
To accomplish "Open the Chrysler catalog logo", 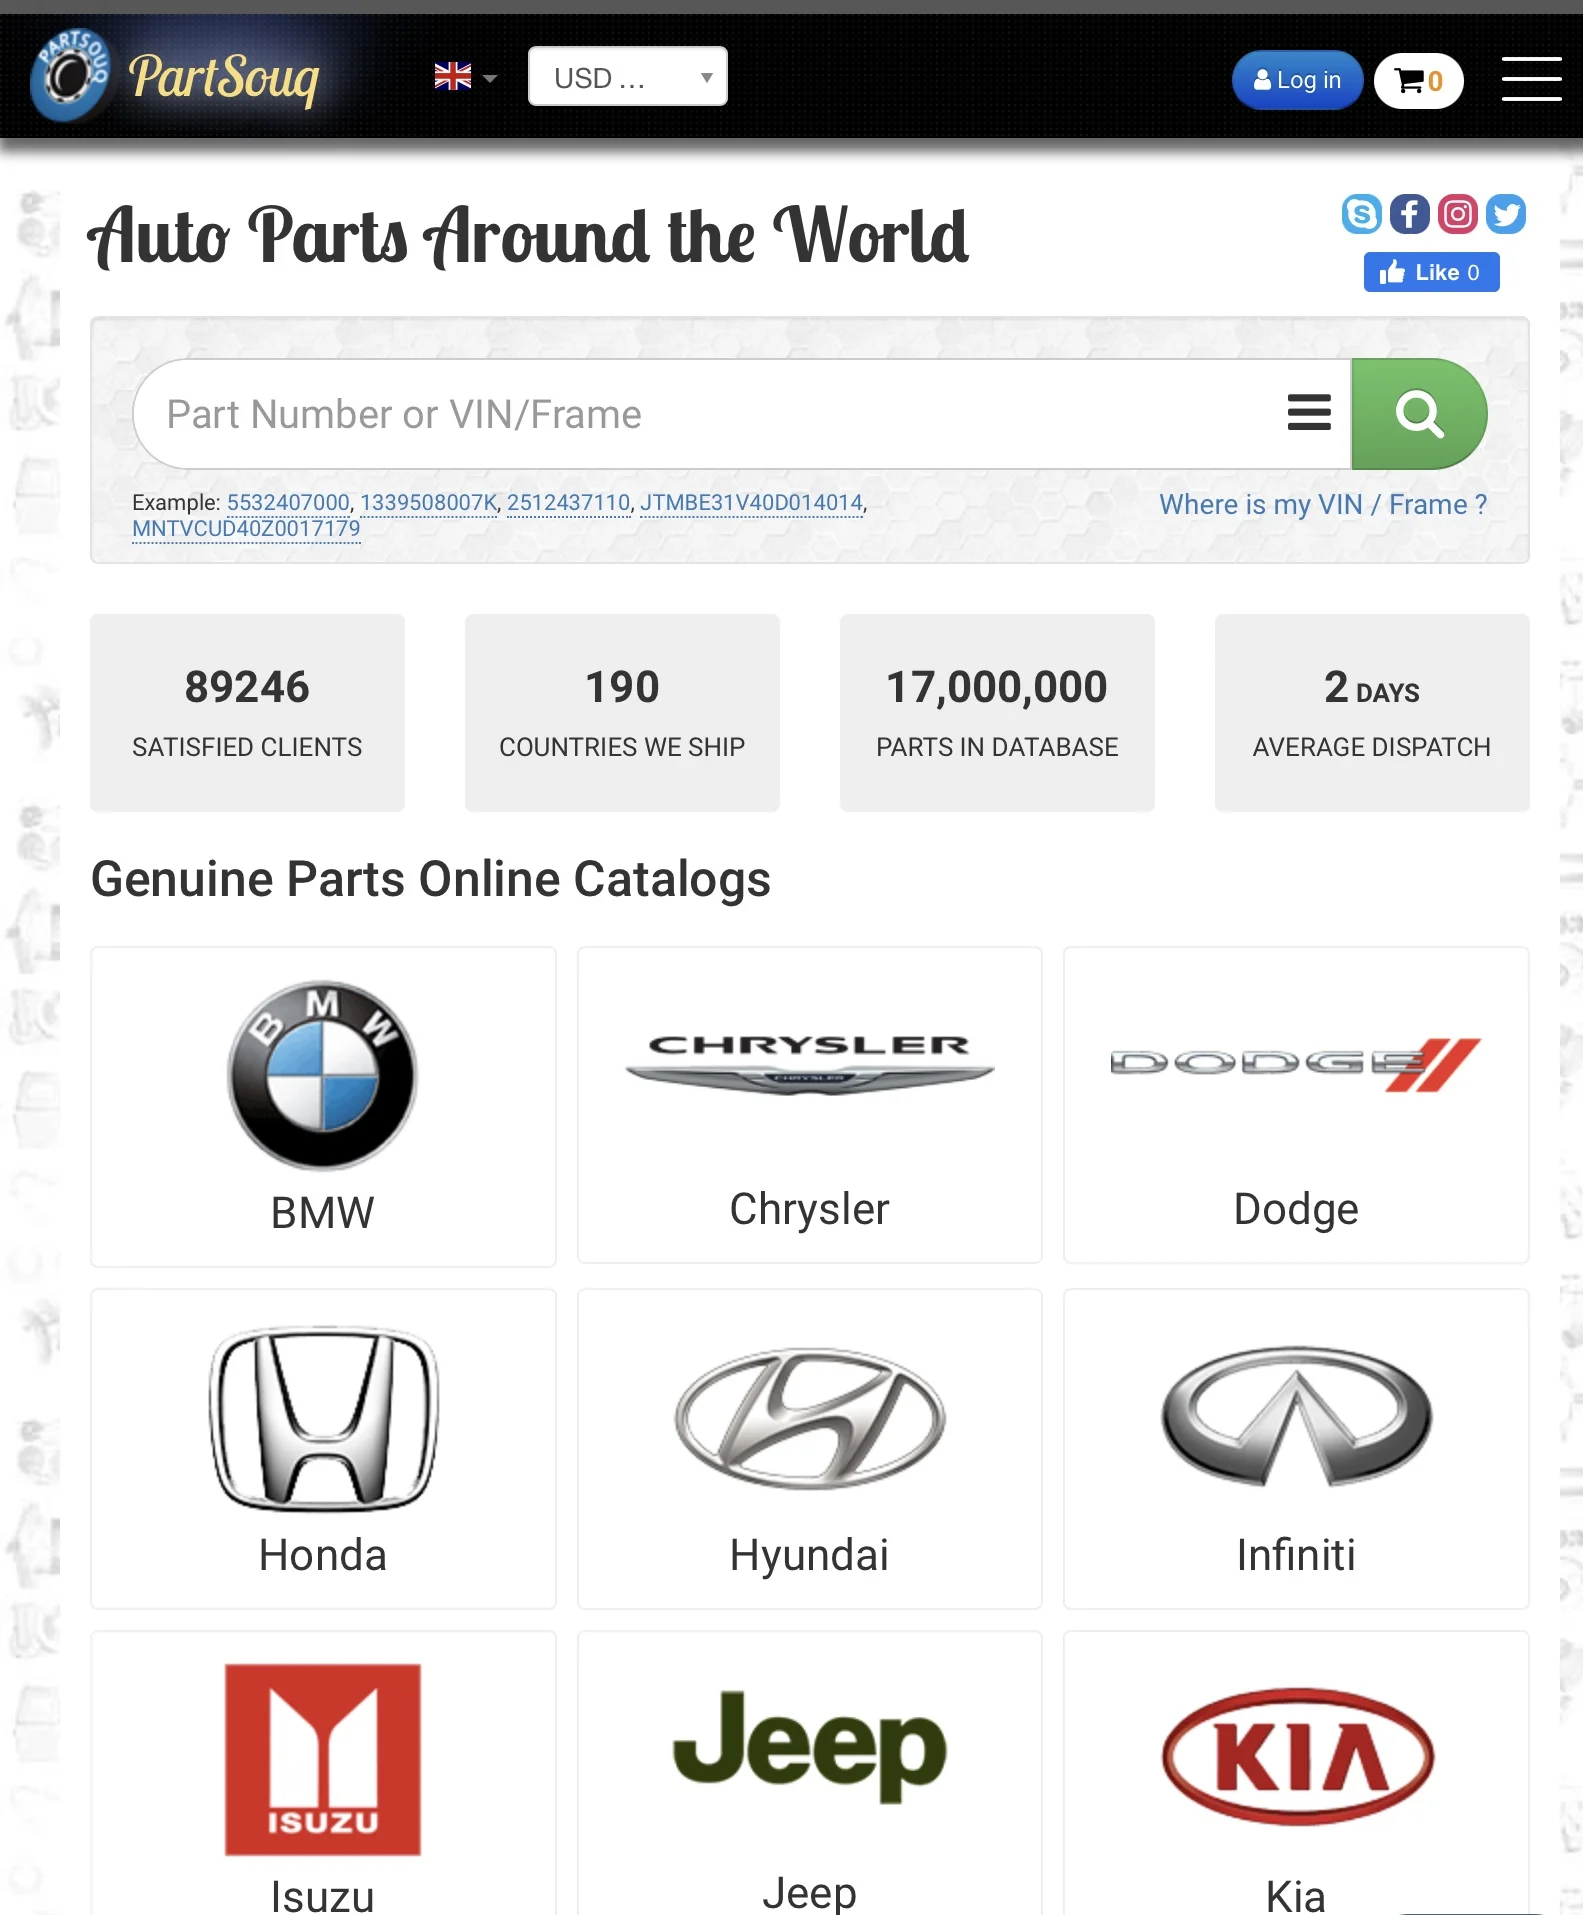I will [x=809, y=1064].
